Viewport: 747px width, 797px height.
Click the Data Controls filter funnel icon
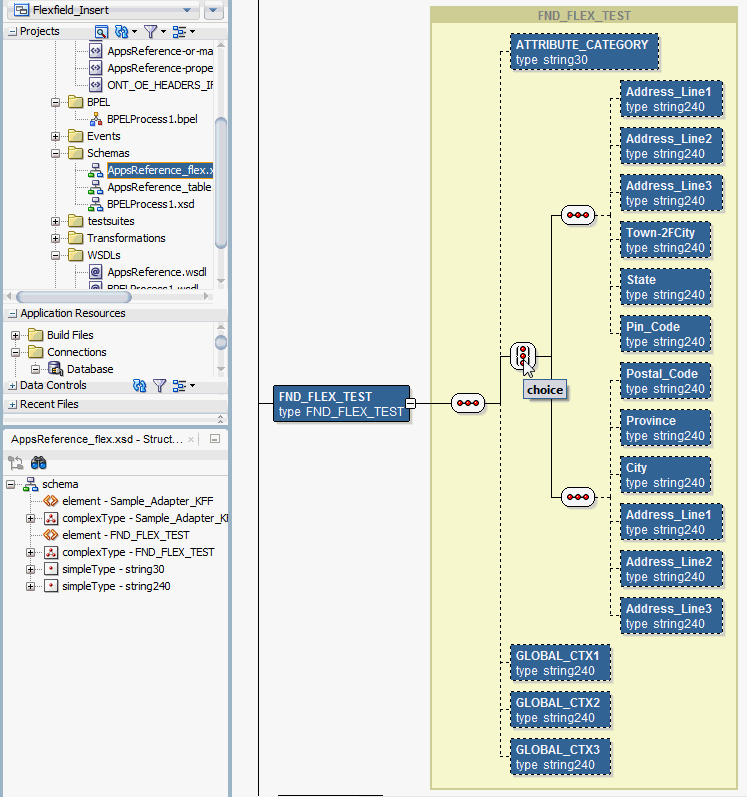pyautogui.click(x=160, y=386)
